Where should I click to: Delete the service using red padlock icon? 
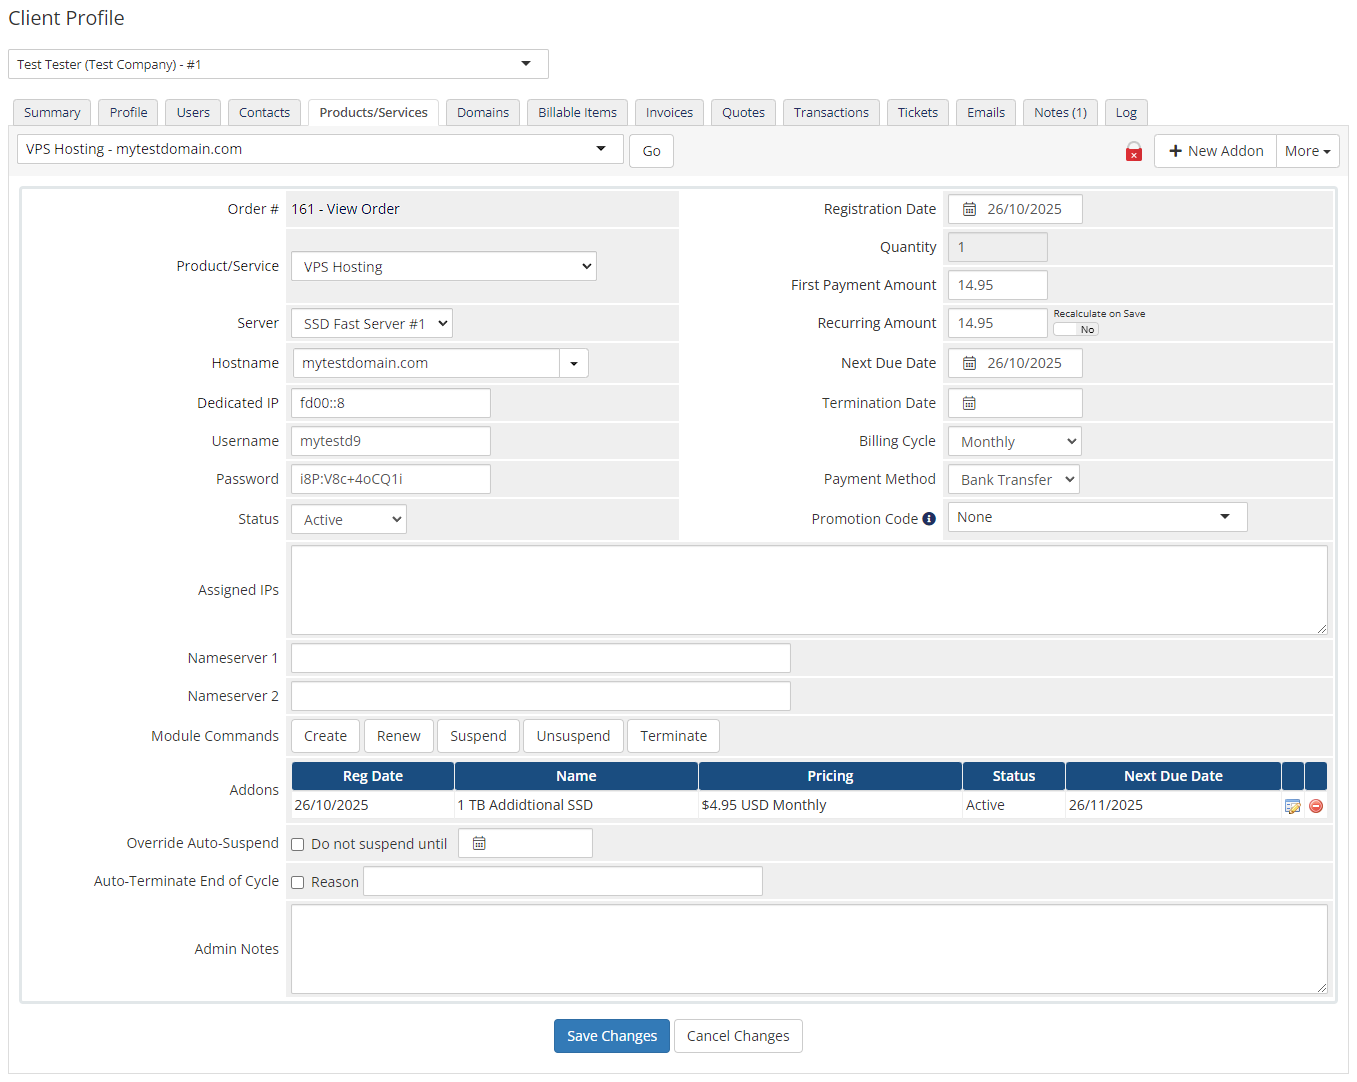tap(1133, 151)
